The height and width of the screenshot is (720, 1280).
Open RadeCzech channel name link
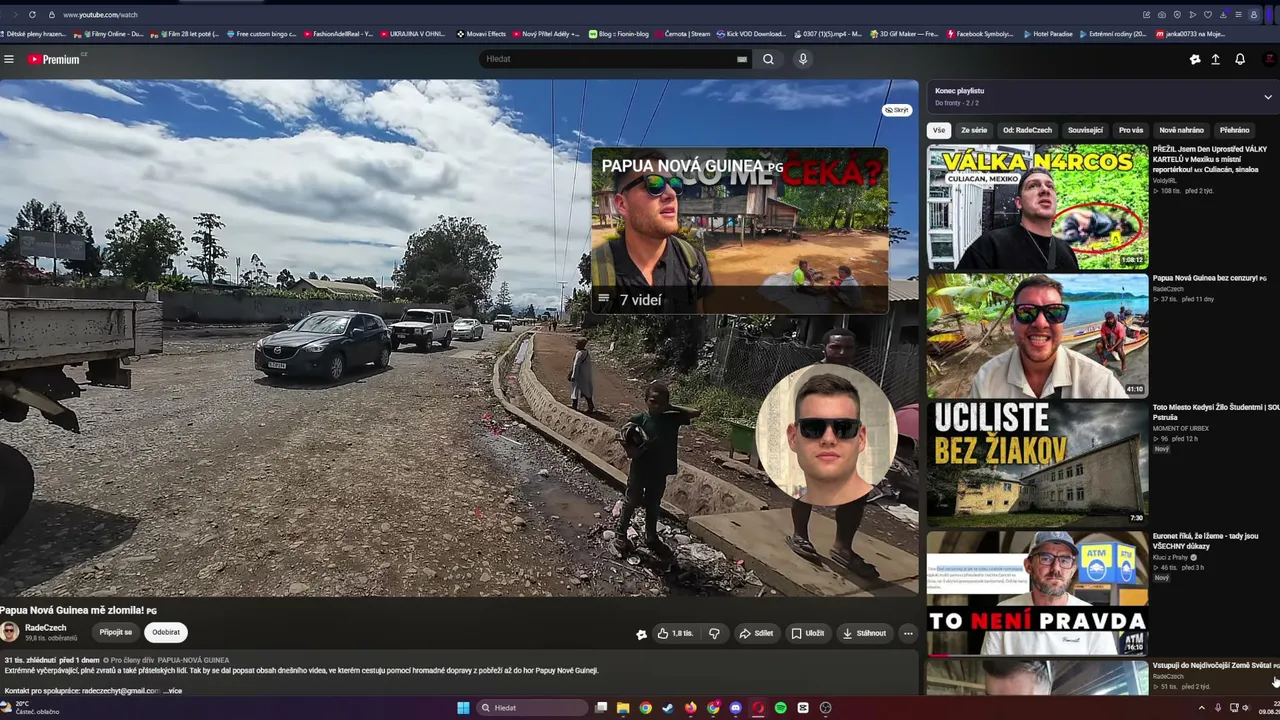point(46,628)
